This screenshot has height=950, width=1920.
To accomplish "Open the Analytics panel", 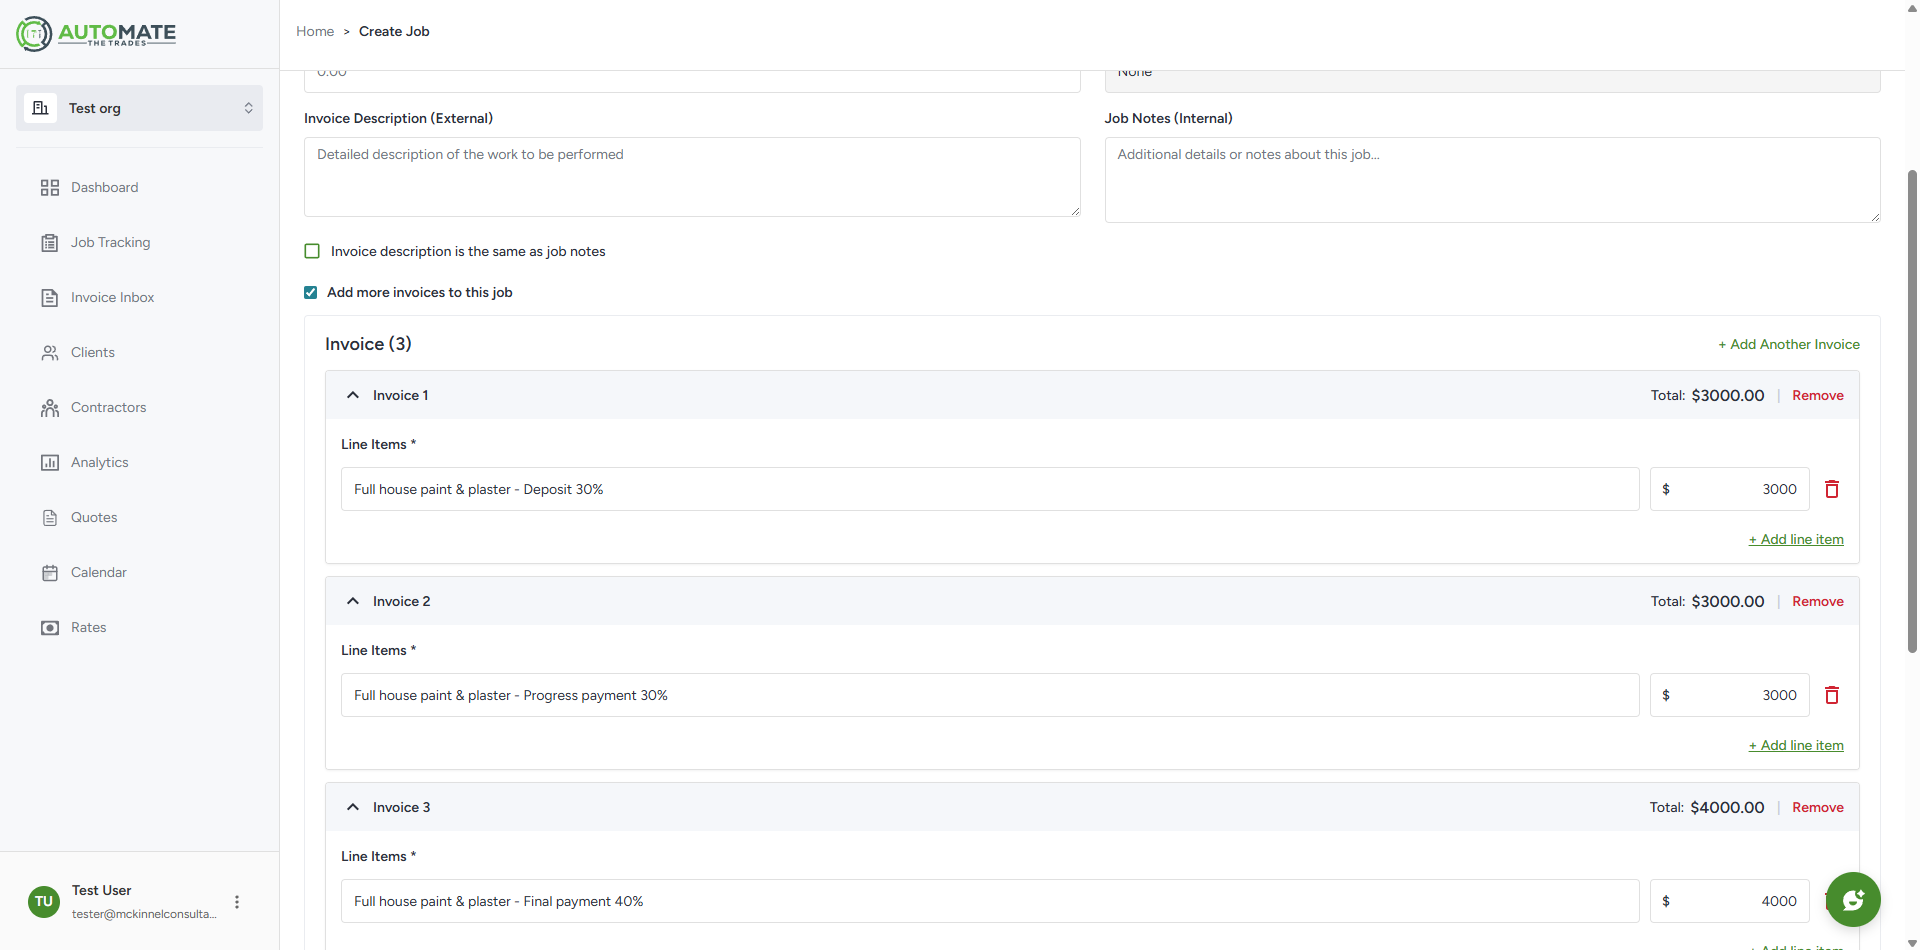I will 100,462.
